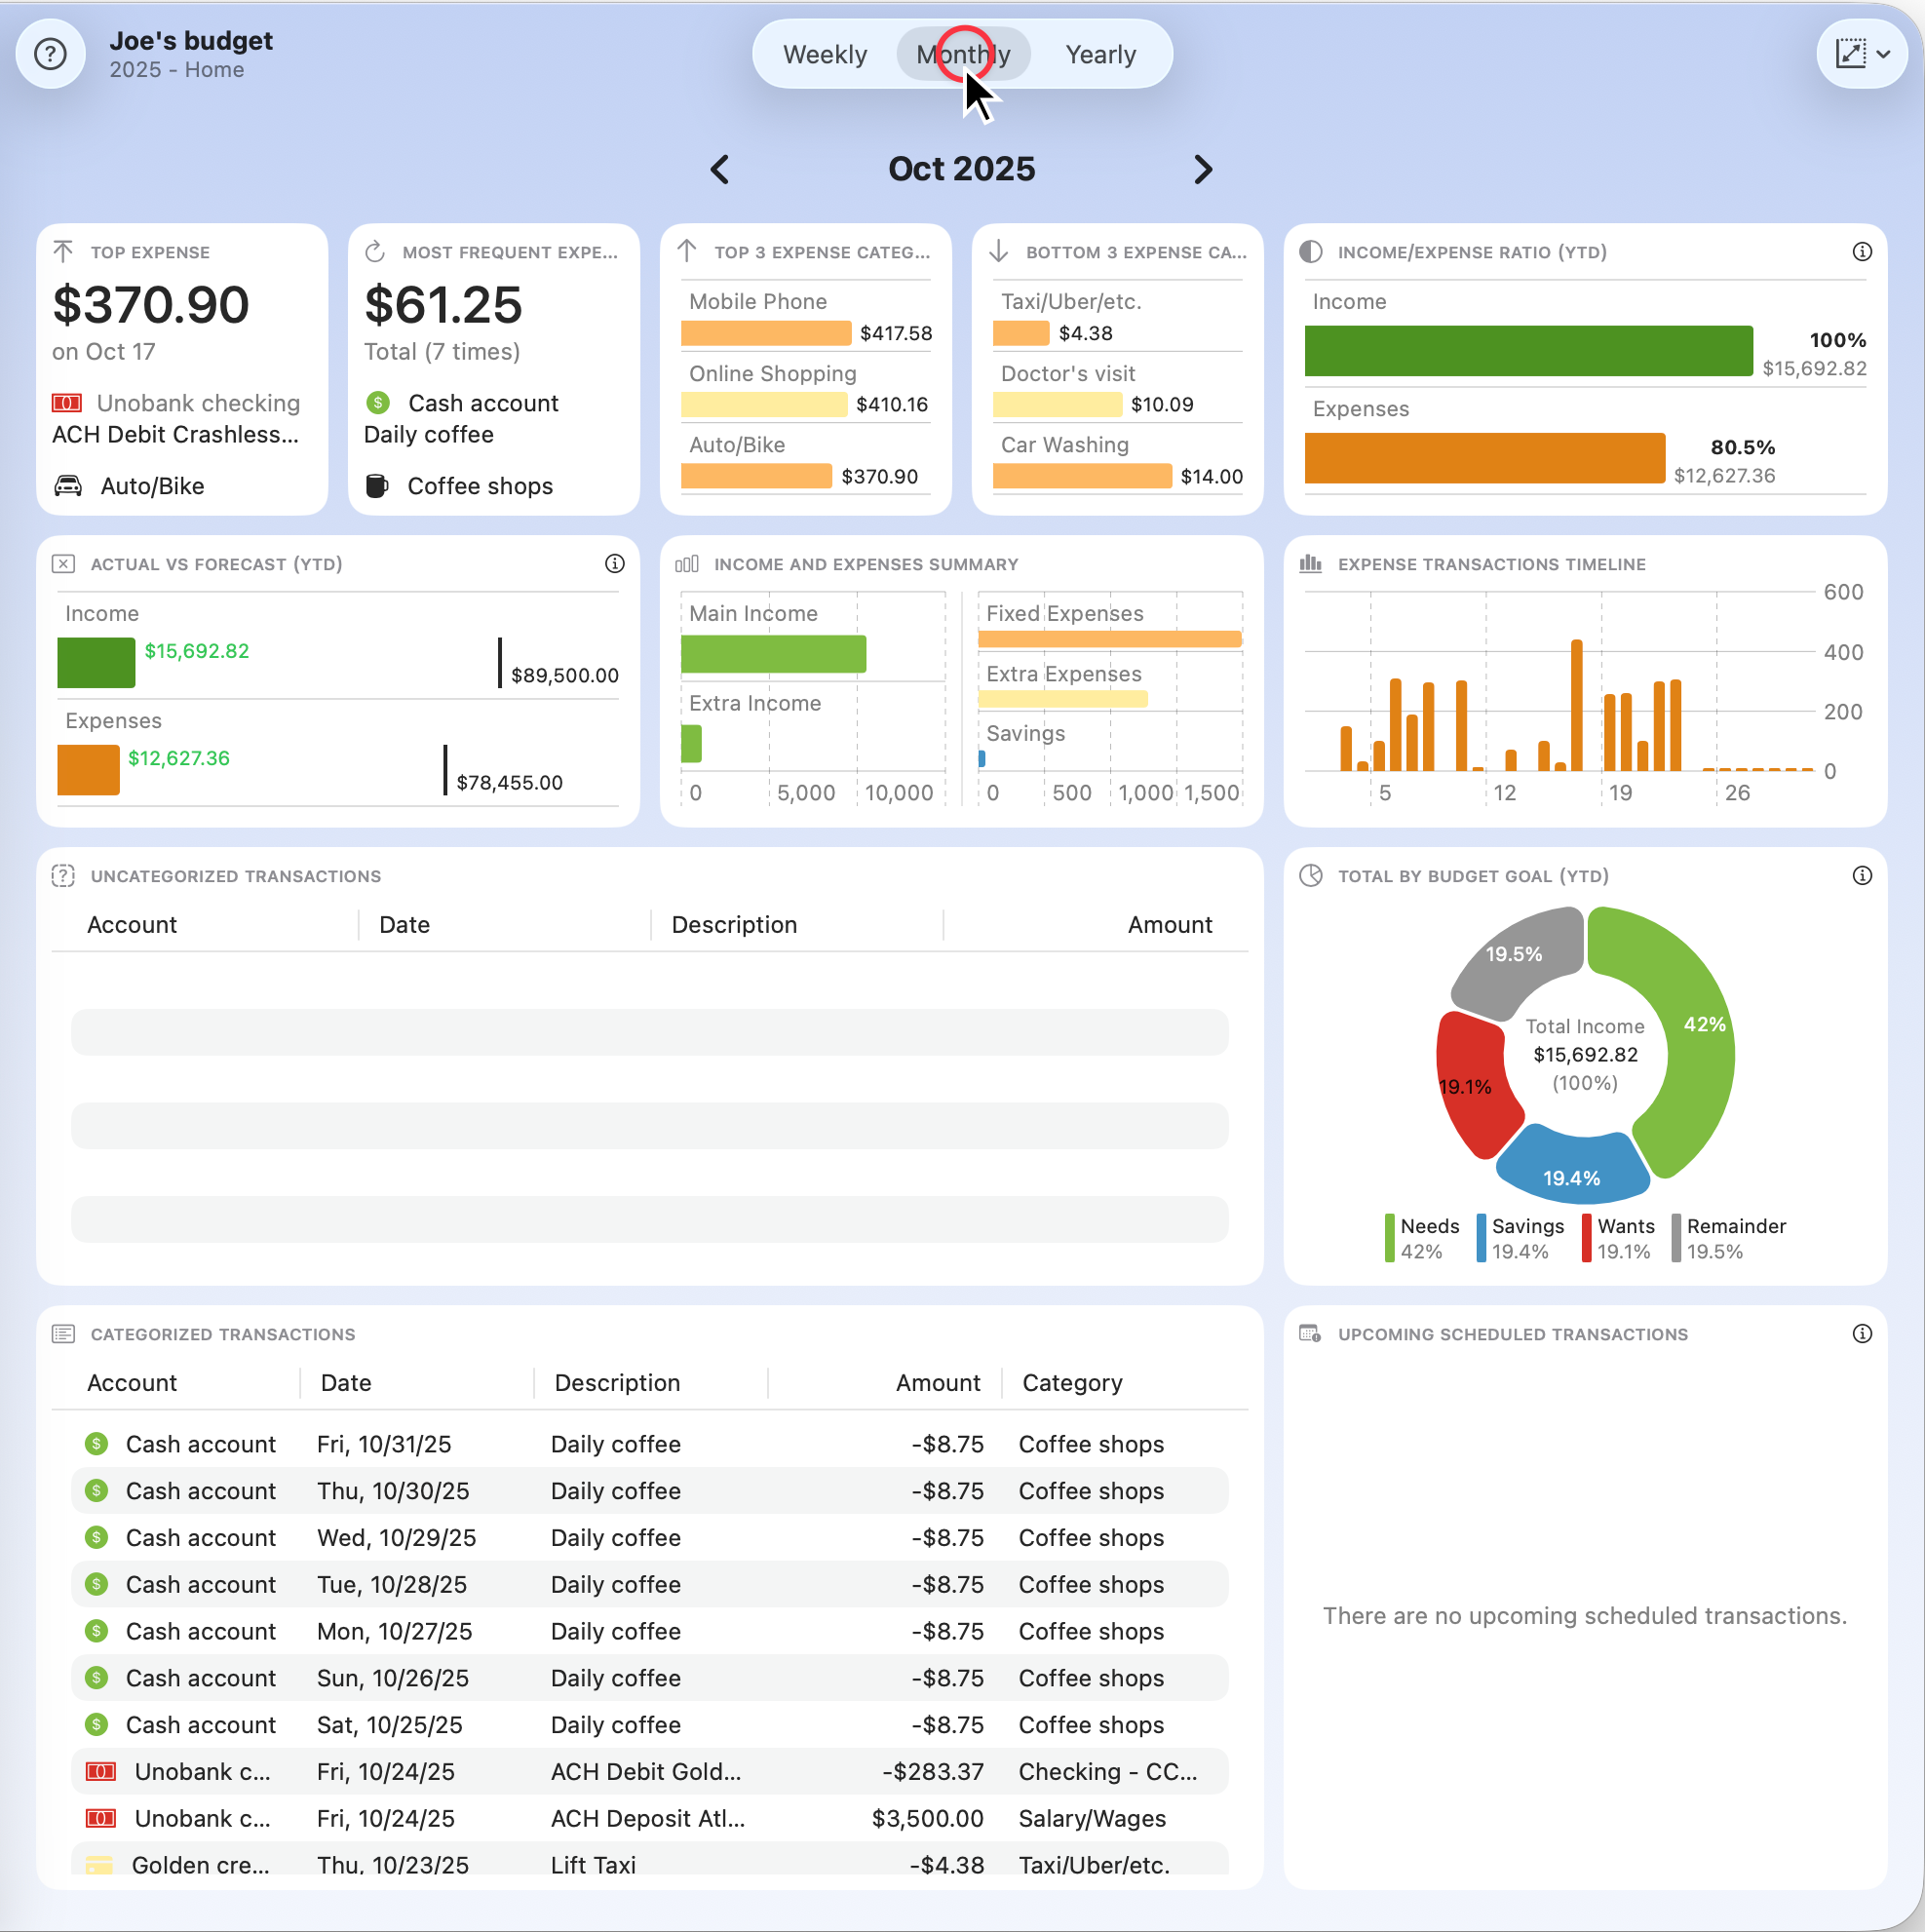Click the Categorized Transactions list icon
This screenshot has height=1932, width=1925.
63,1333
